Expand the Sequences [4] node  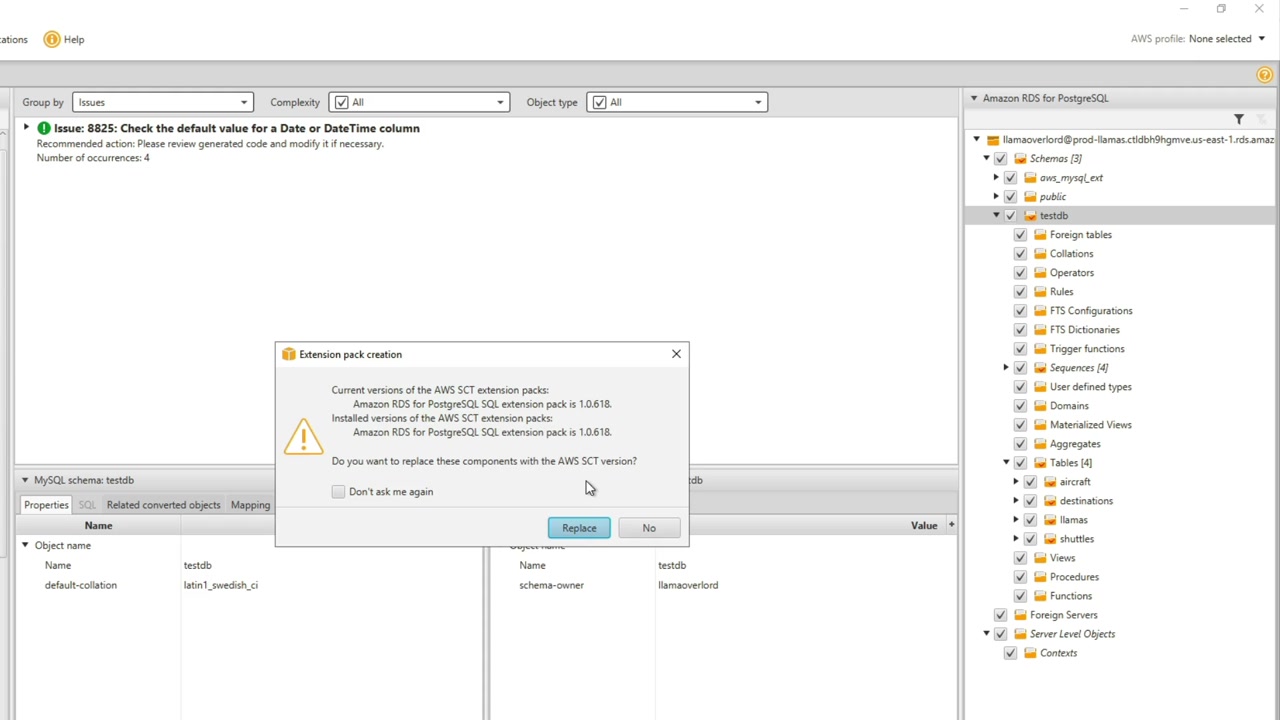[1006, 368]
